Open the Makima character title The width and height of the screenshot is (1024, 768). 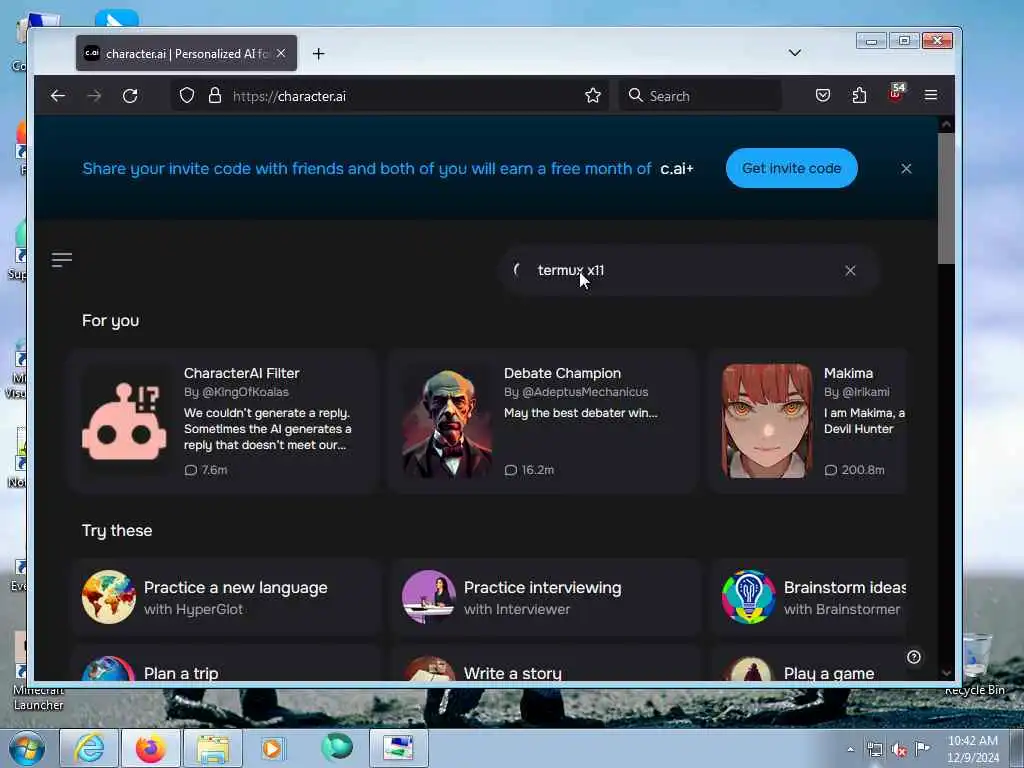[x=848, y=374]
